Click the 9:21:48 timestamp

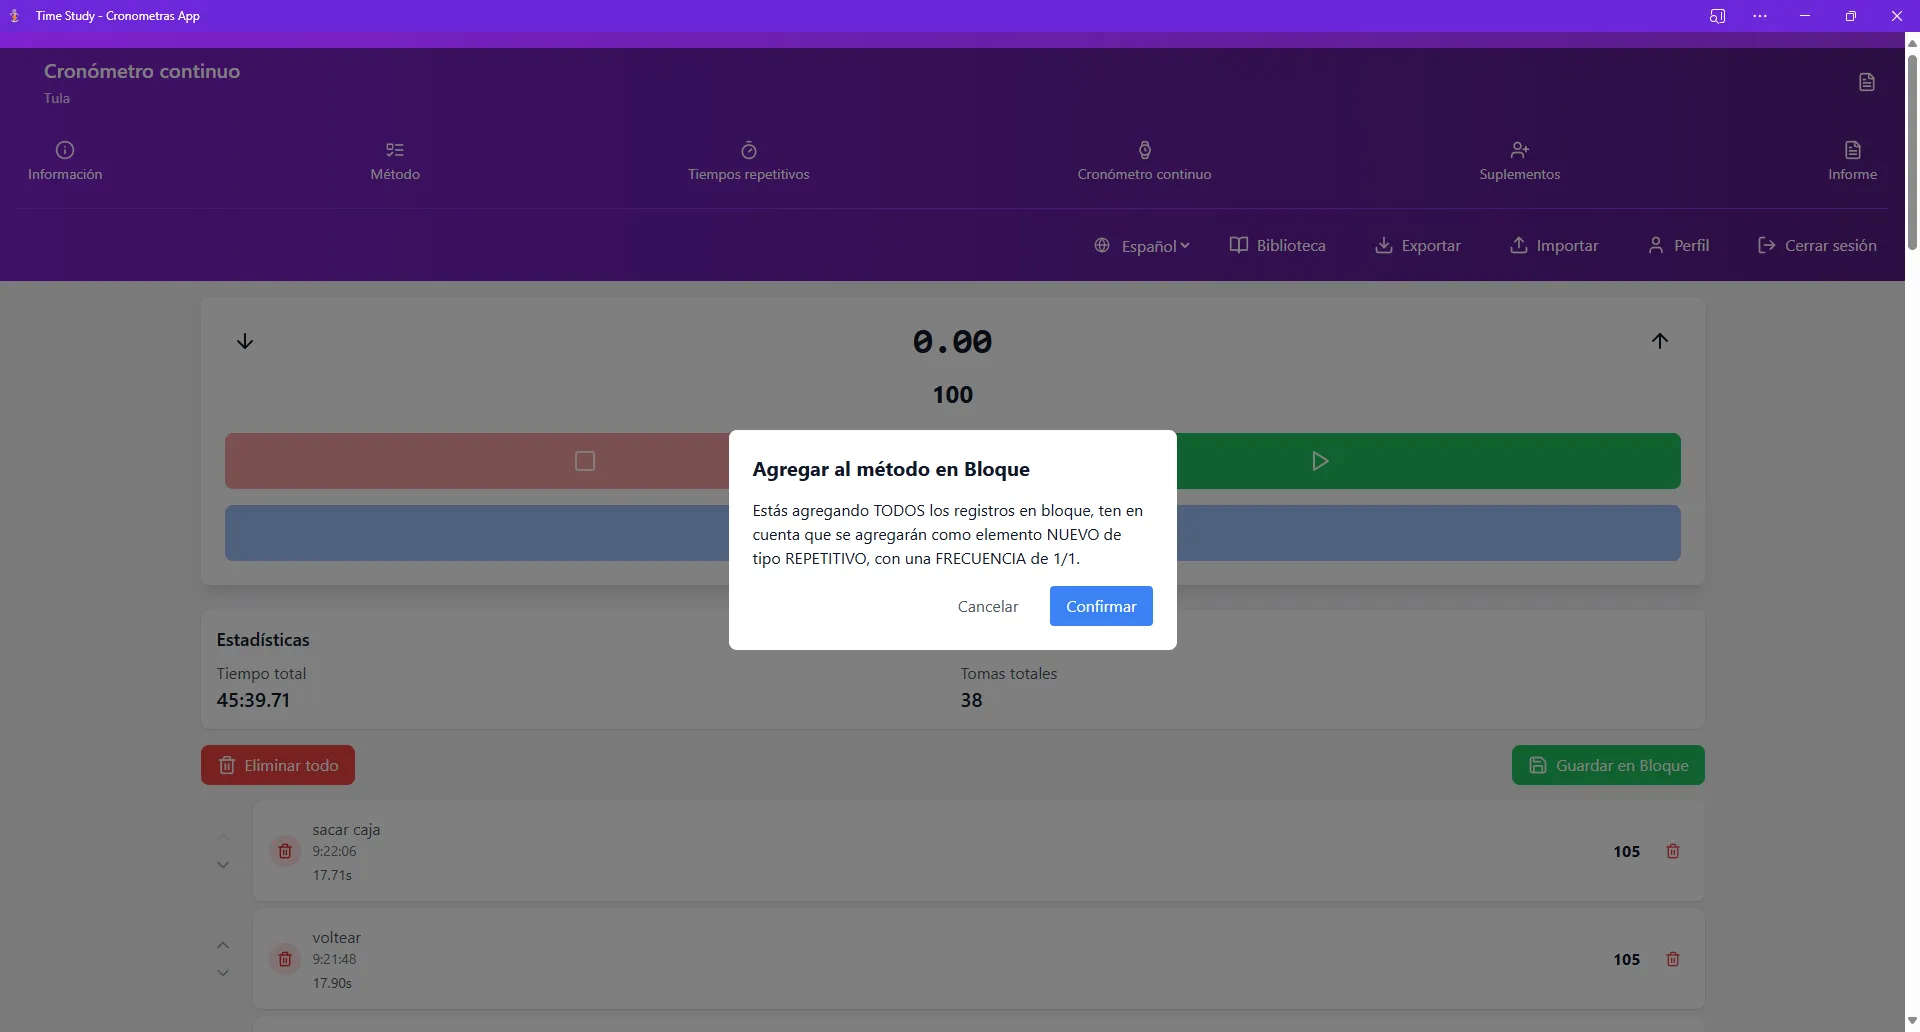pos(334,959)
